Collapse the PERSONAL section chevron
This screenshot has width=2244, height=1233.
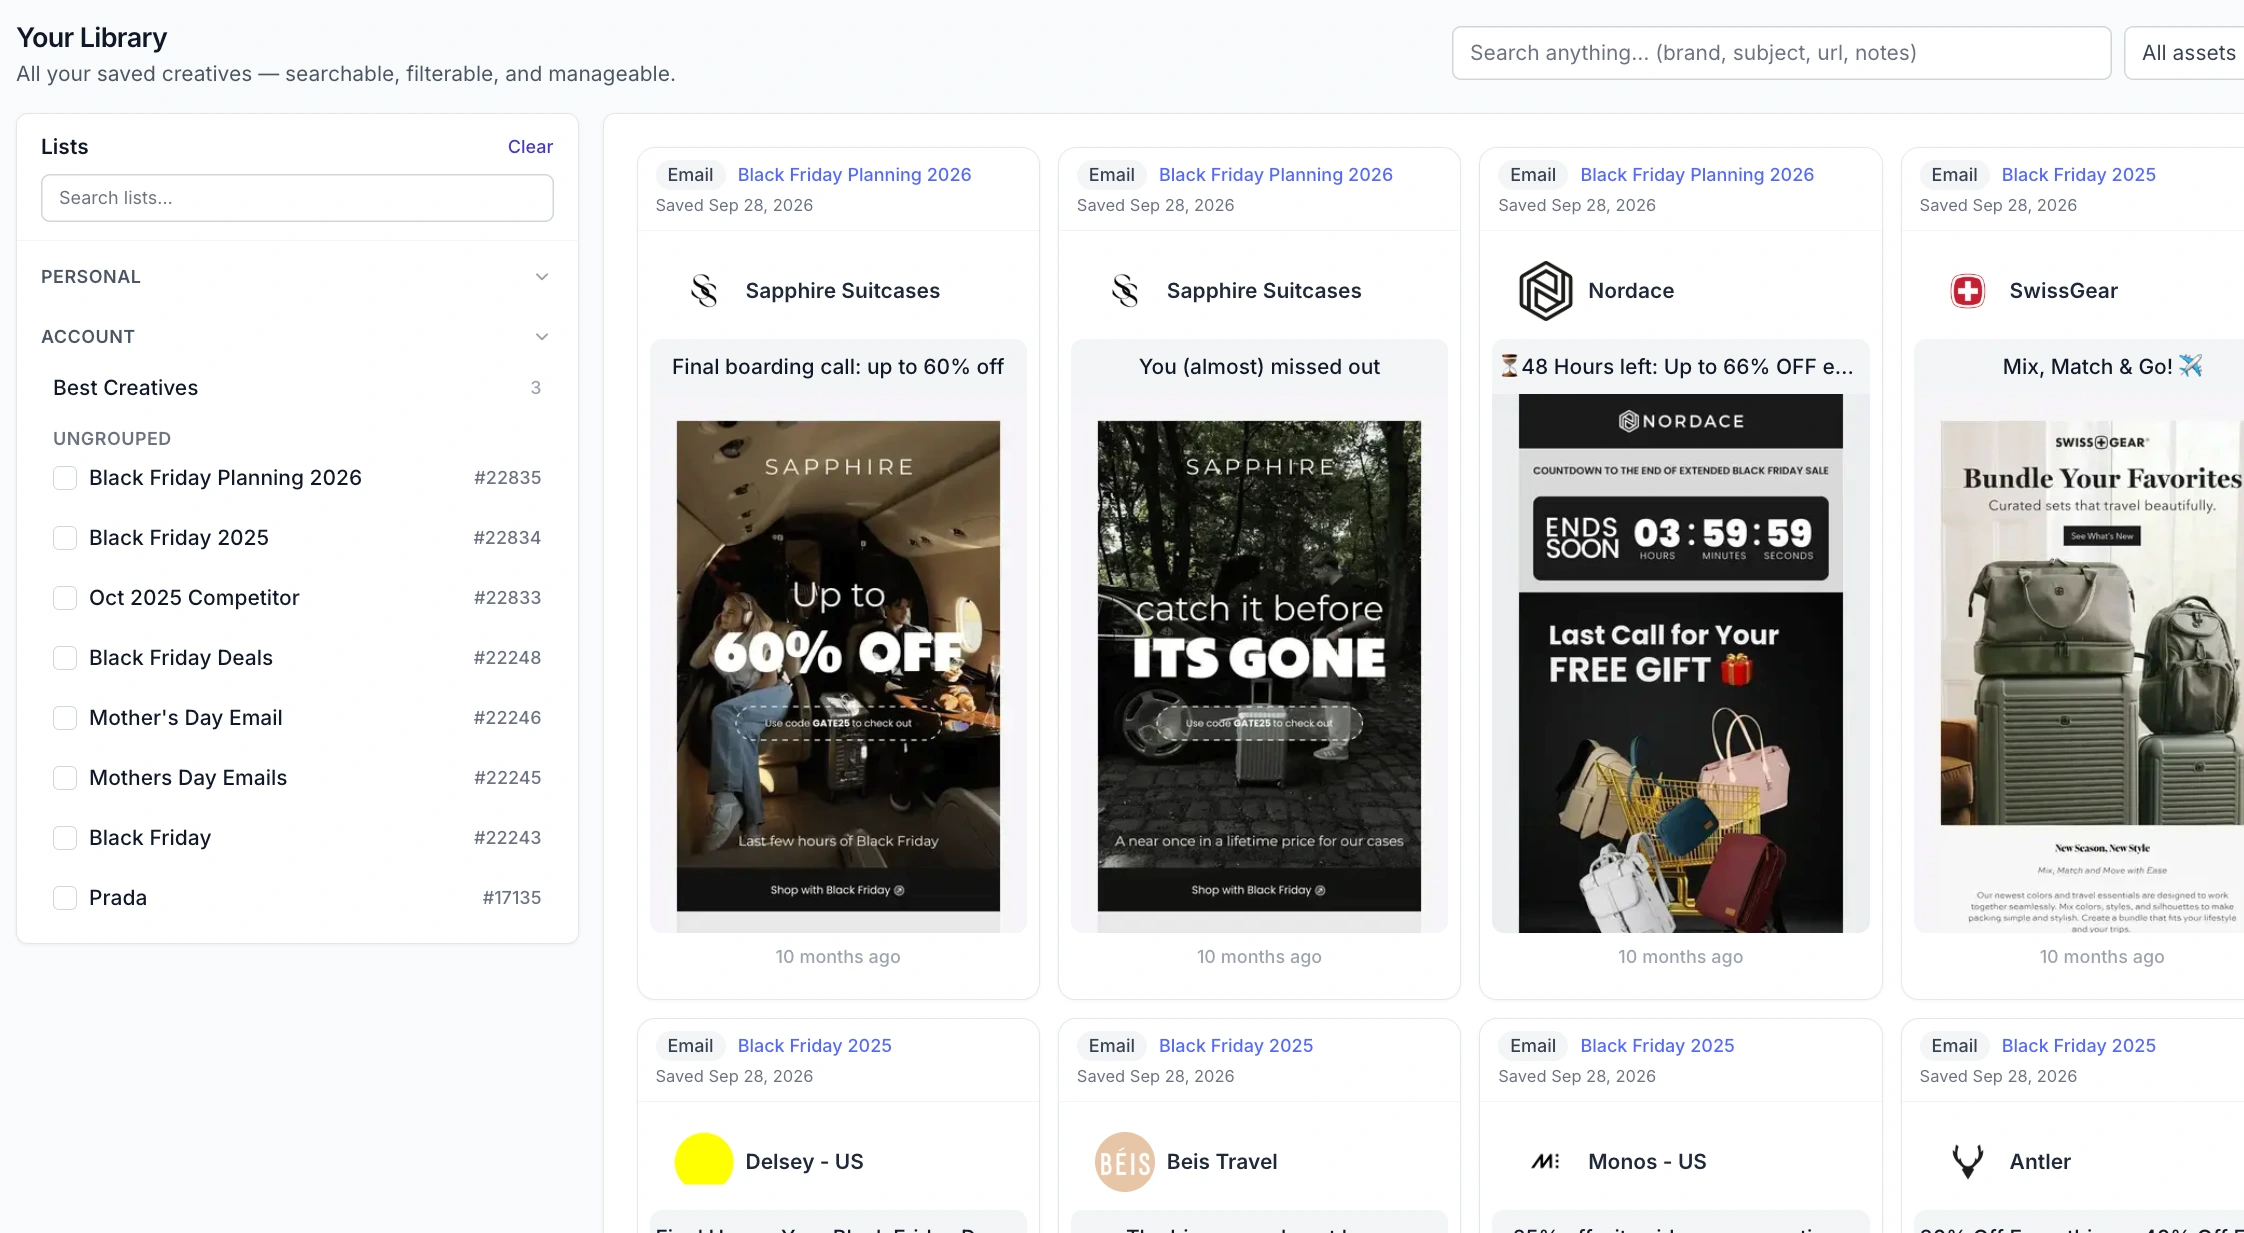(x=542, y=277)
